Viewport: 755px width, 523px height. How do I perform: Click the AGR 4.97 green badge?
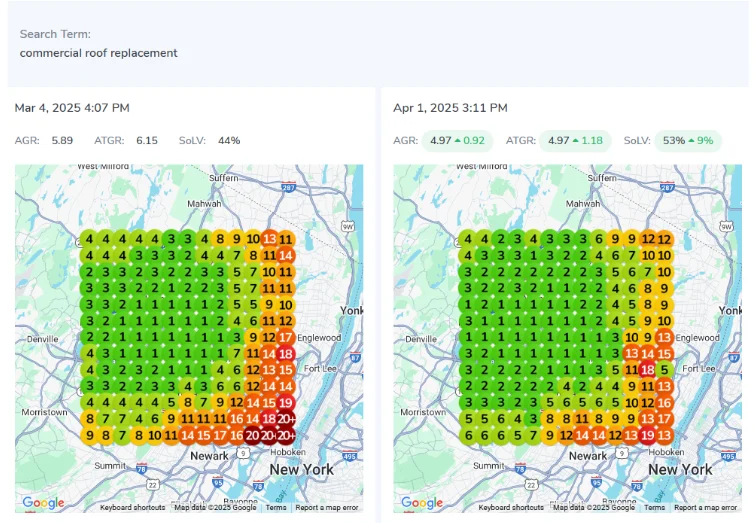(x=457, y=141)
